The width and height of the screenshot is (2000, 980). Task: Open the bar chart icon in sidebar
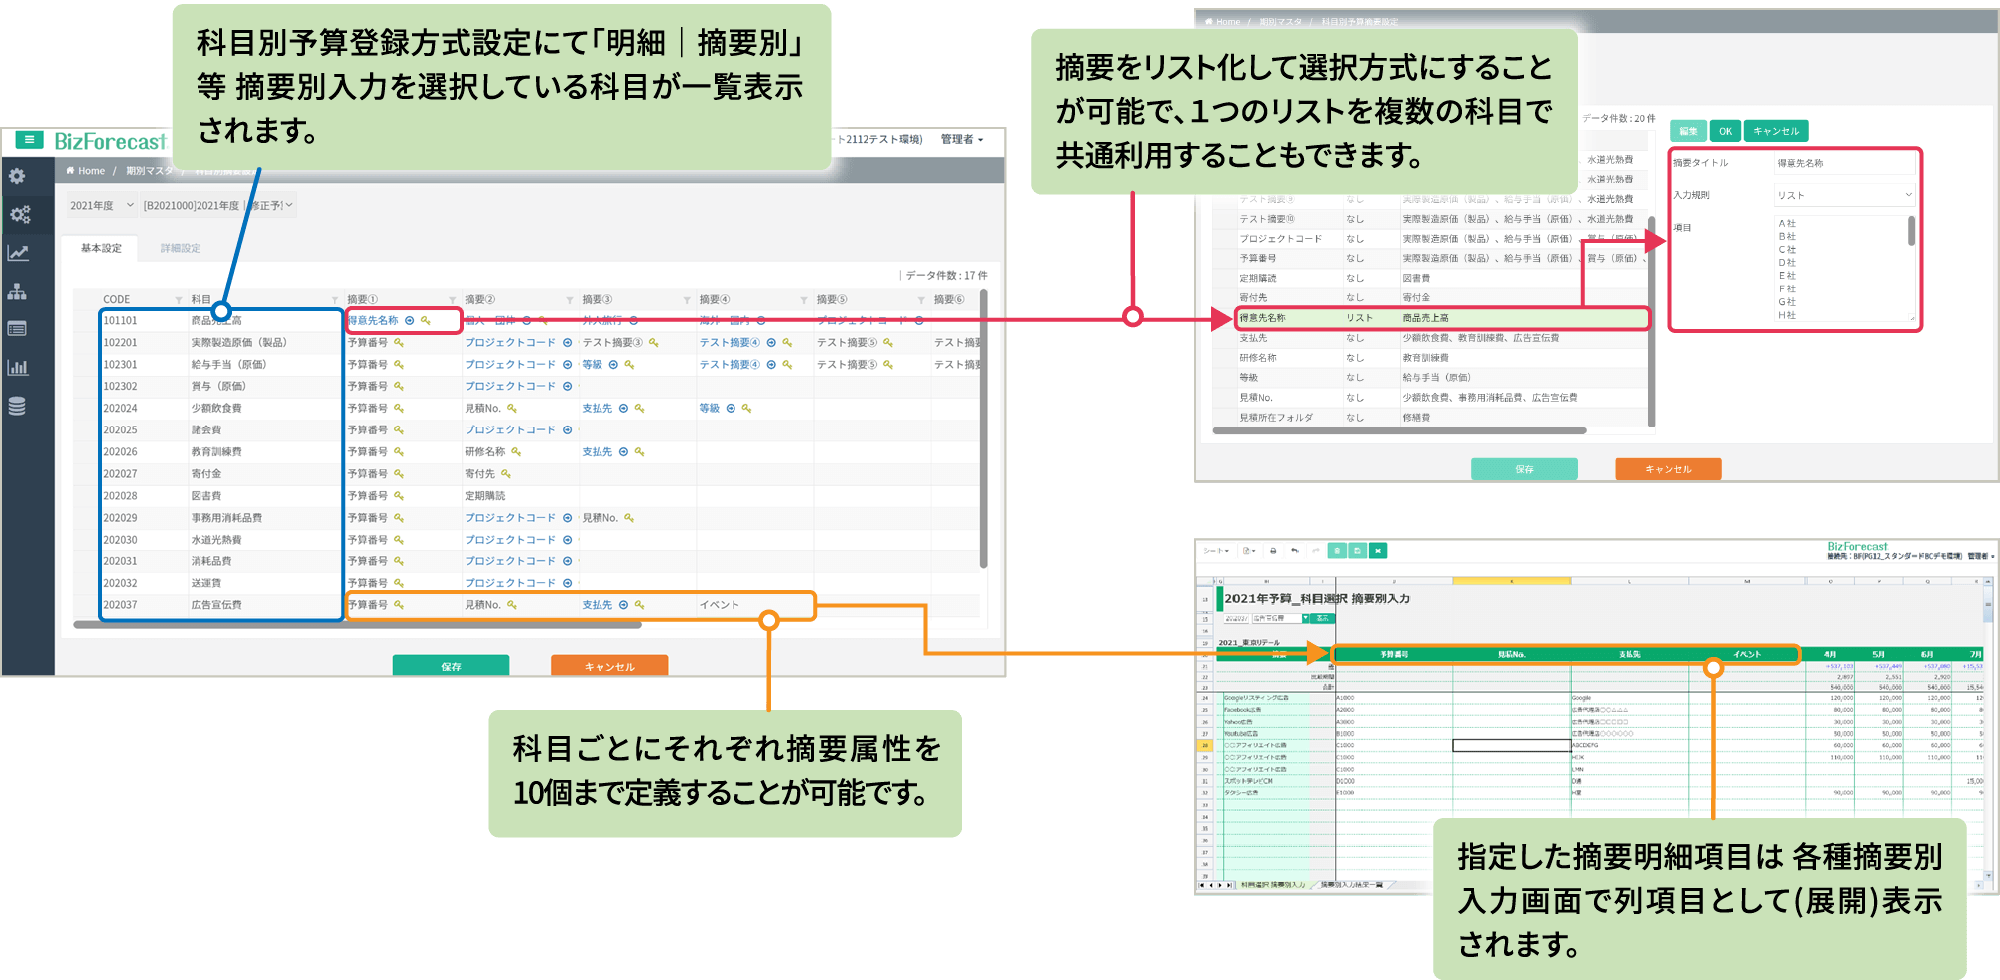point(17,367)
